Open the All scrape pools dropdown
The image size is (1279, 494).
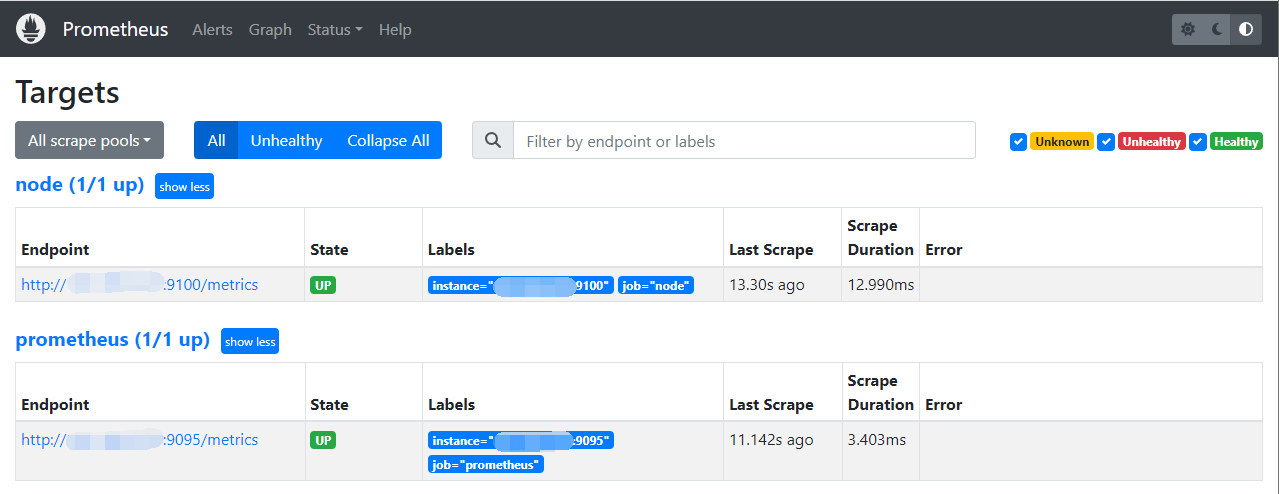(x=89, y=141)
